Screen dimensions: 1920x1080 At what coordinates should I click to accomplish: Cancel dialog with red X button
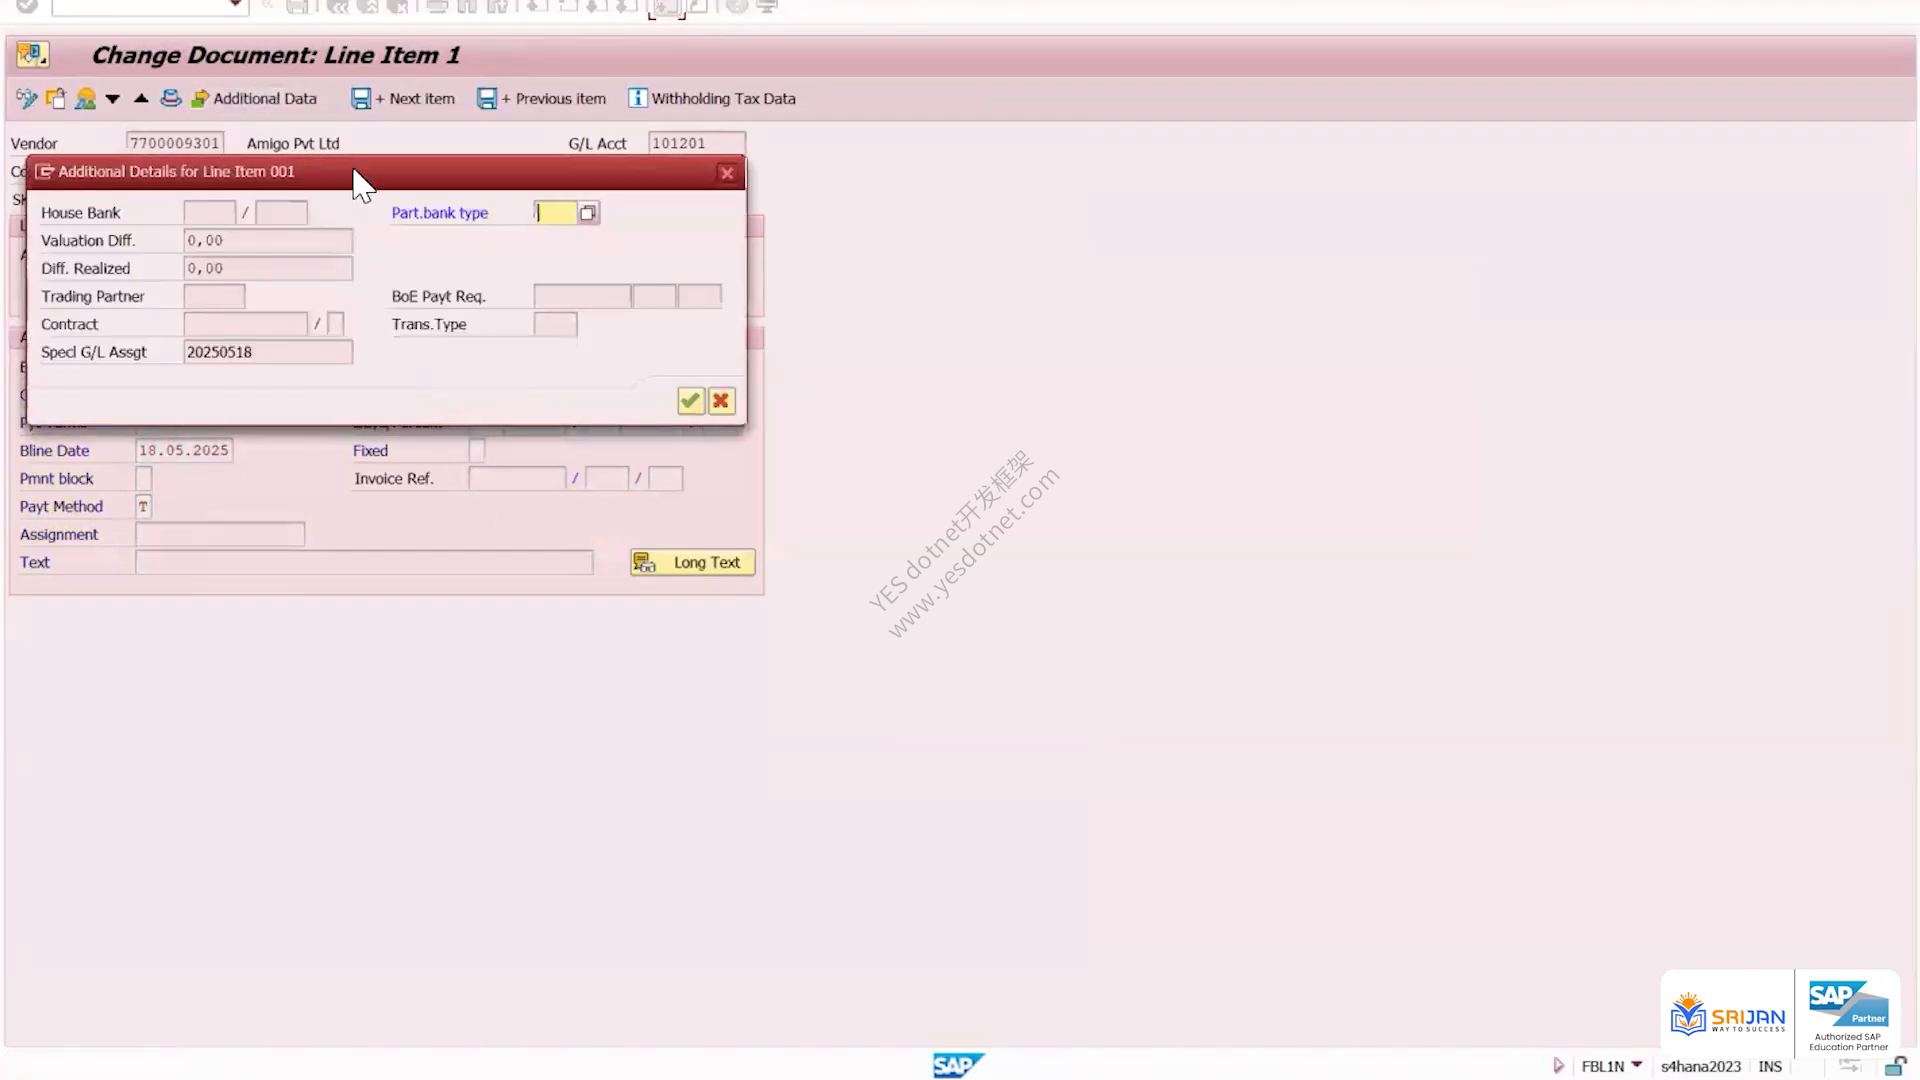721,401
